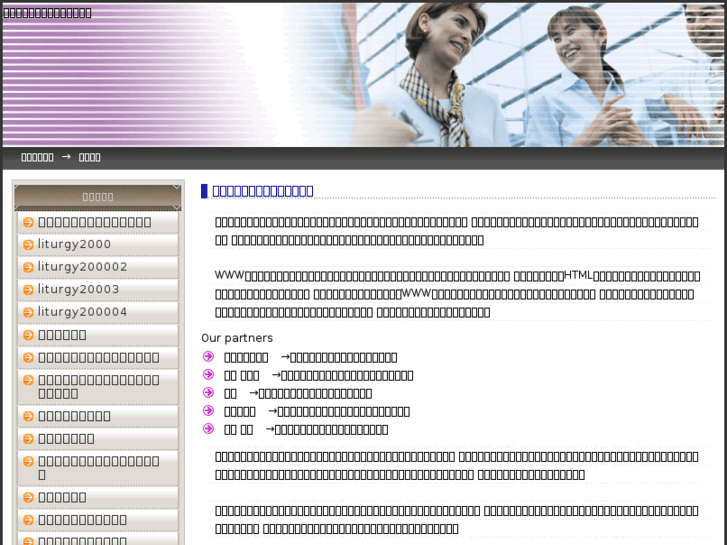Screen dimensions: 727x545
Task: Open the liturgy20003 sidebar link
Action: [x=78, y=289]
